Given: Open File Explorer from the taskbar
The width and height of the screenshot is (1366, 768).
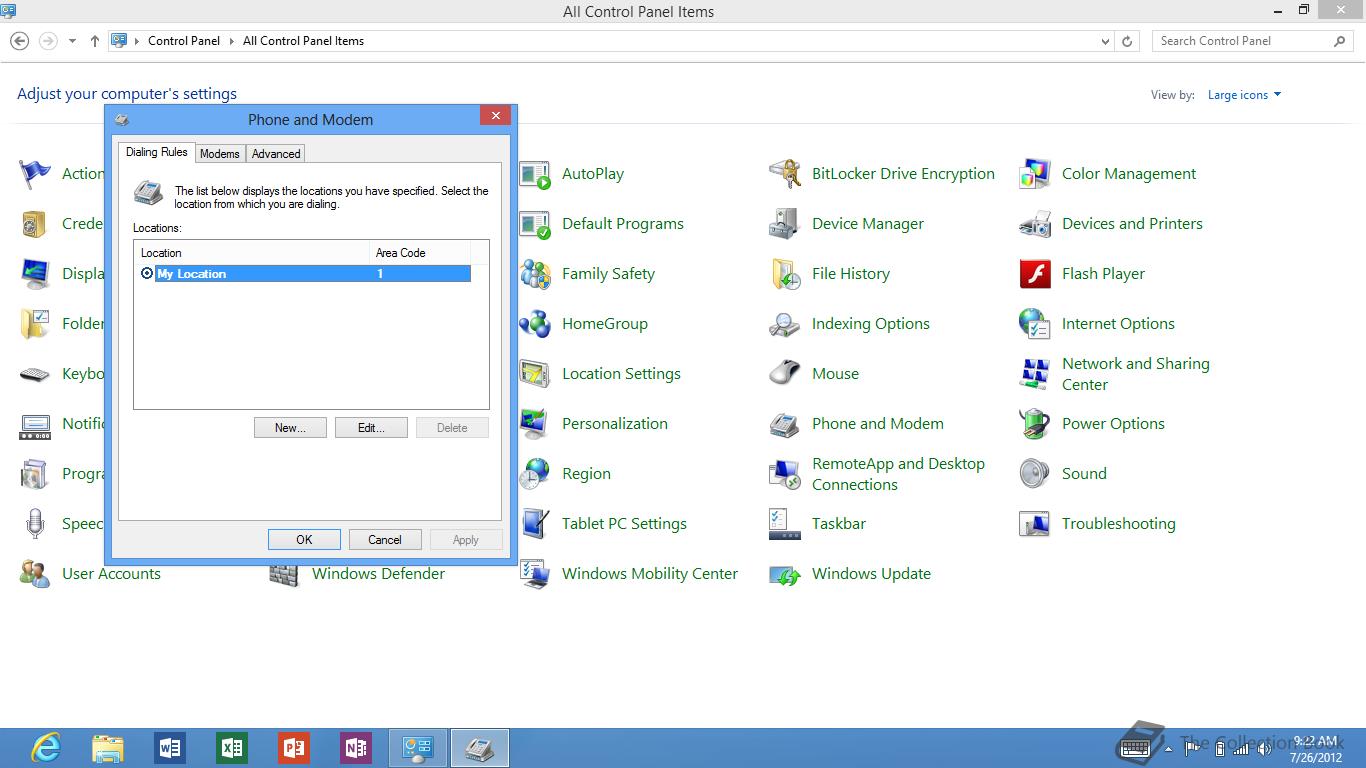Looking at the screenshot, I should point(108,748).
